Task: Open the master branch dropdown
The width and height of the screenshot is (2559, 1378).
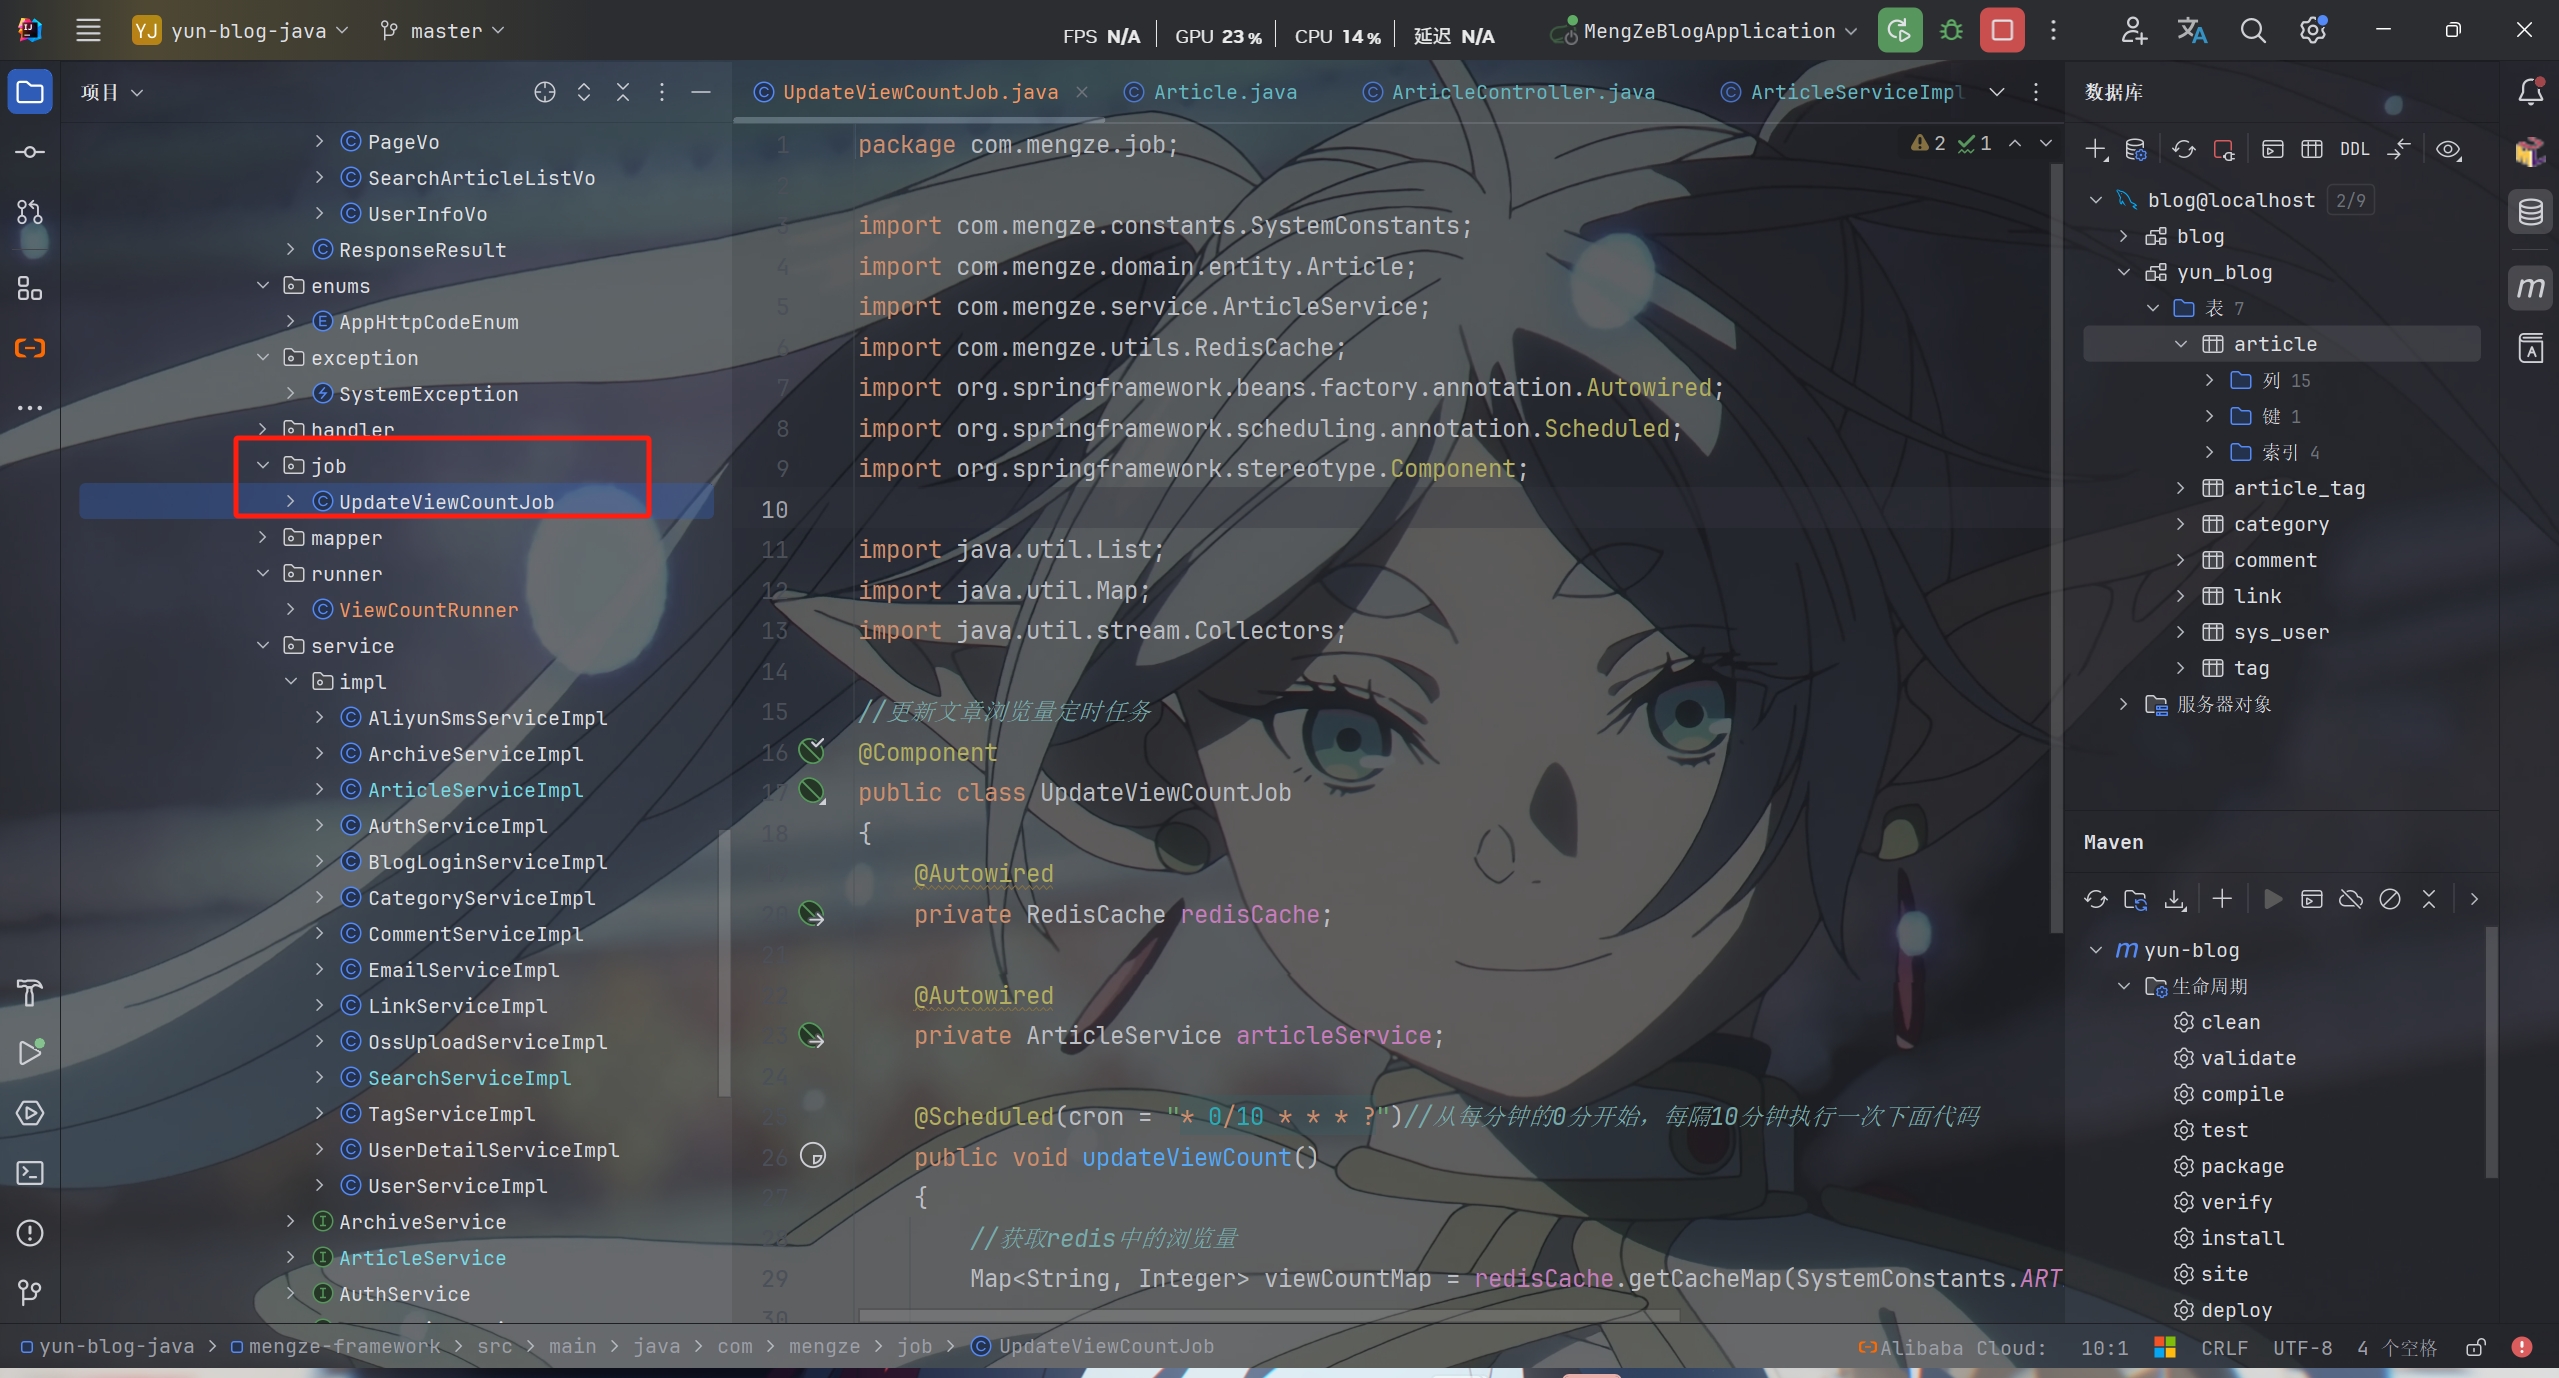Action: coord(442,31)
